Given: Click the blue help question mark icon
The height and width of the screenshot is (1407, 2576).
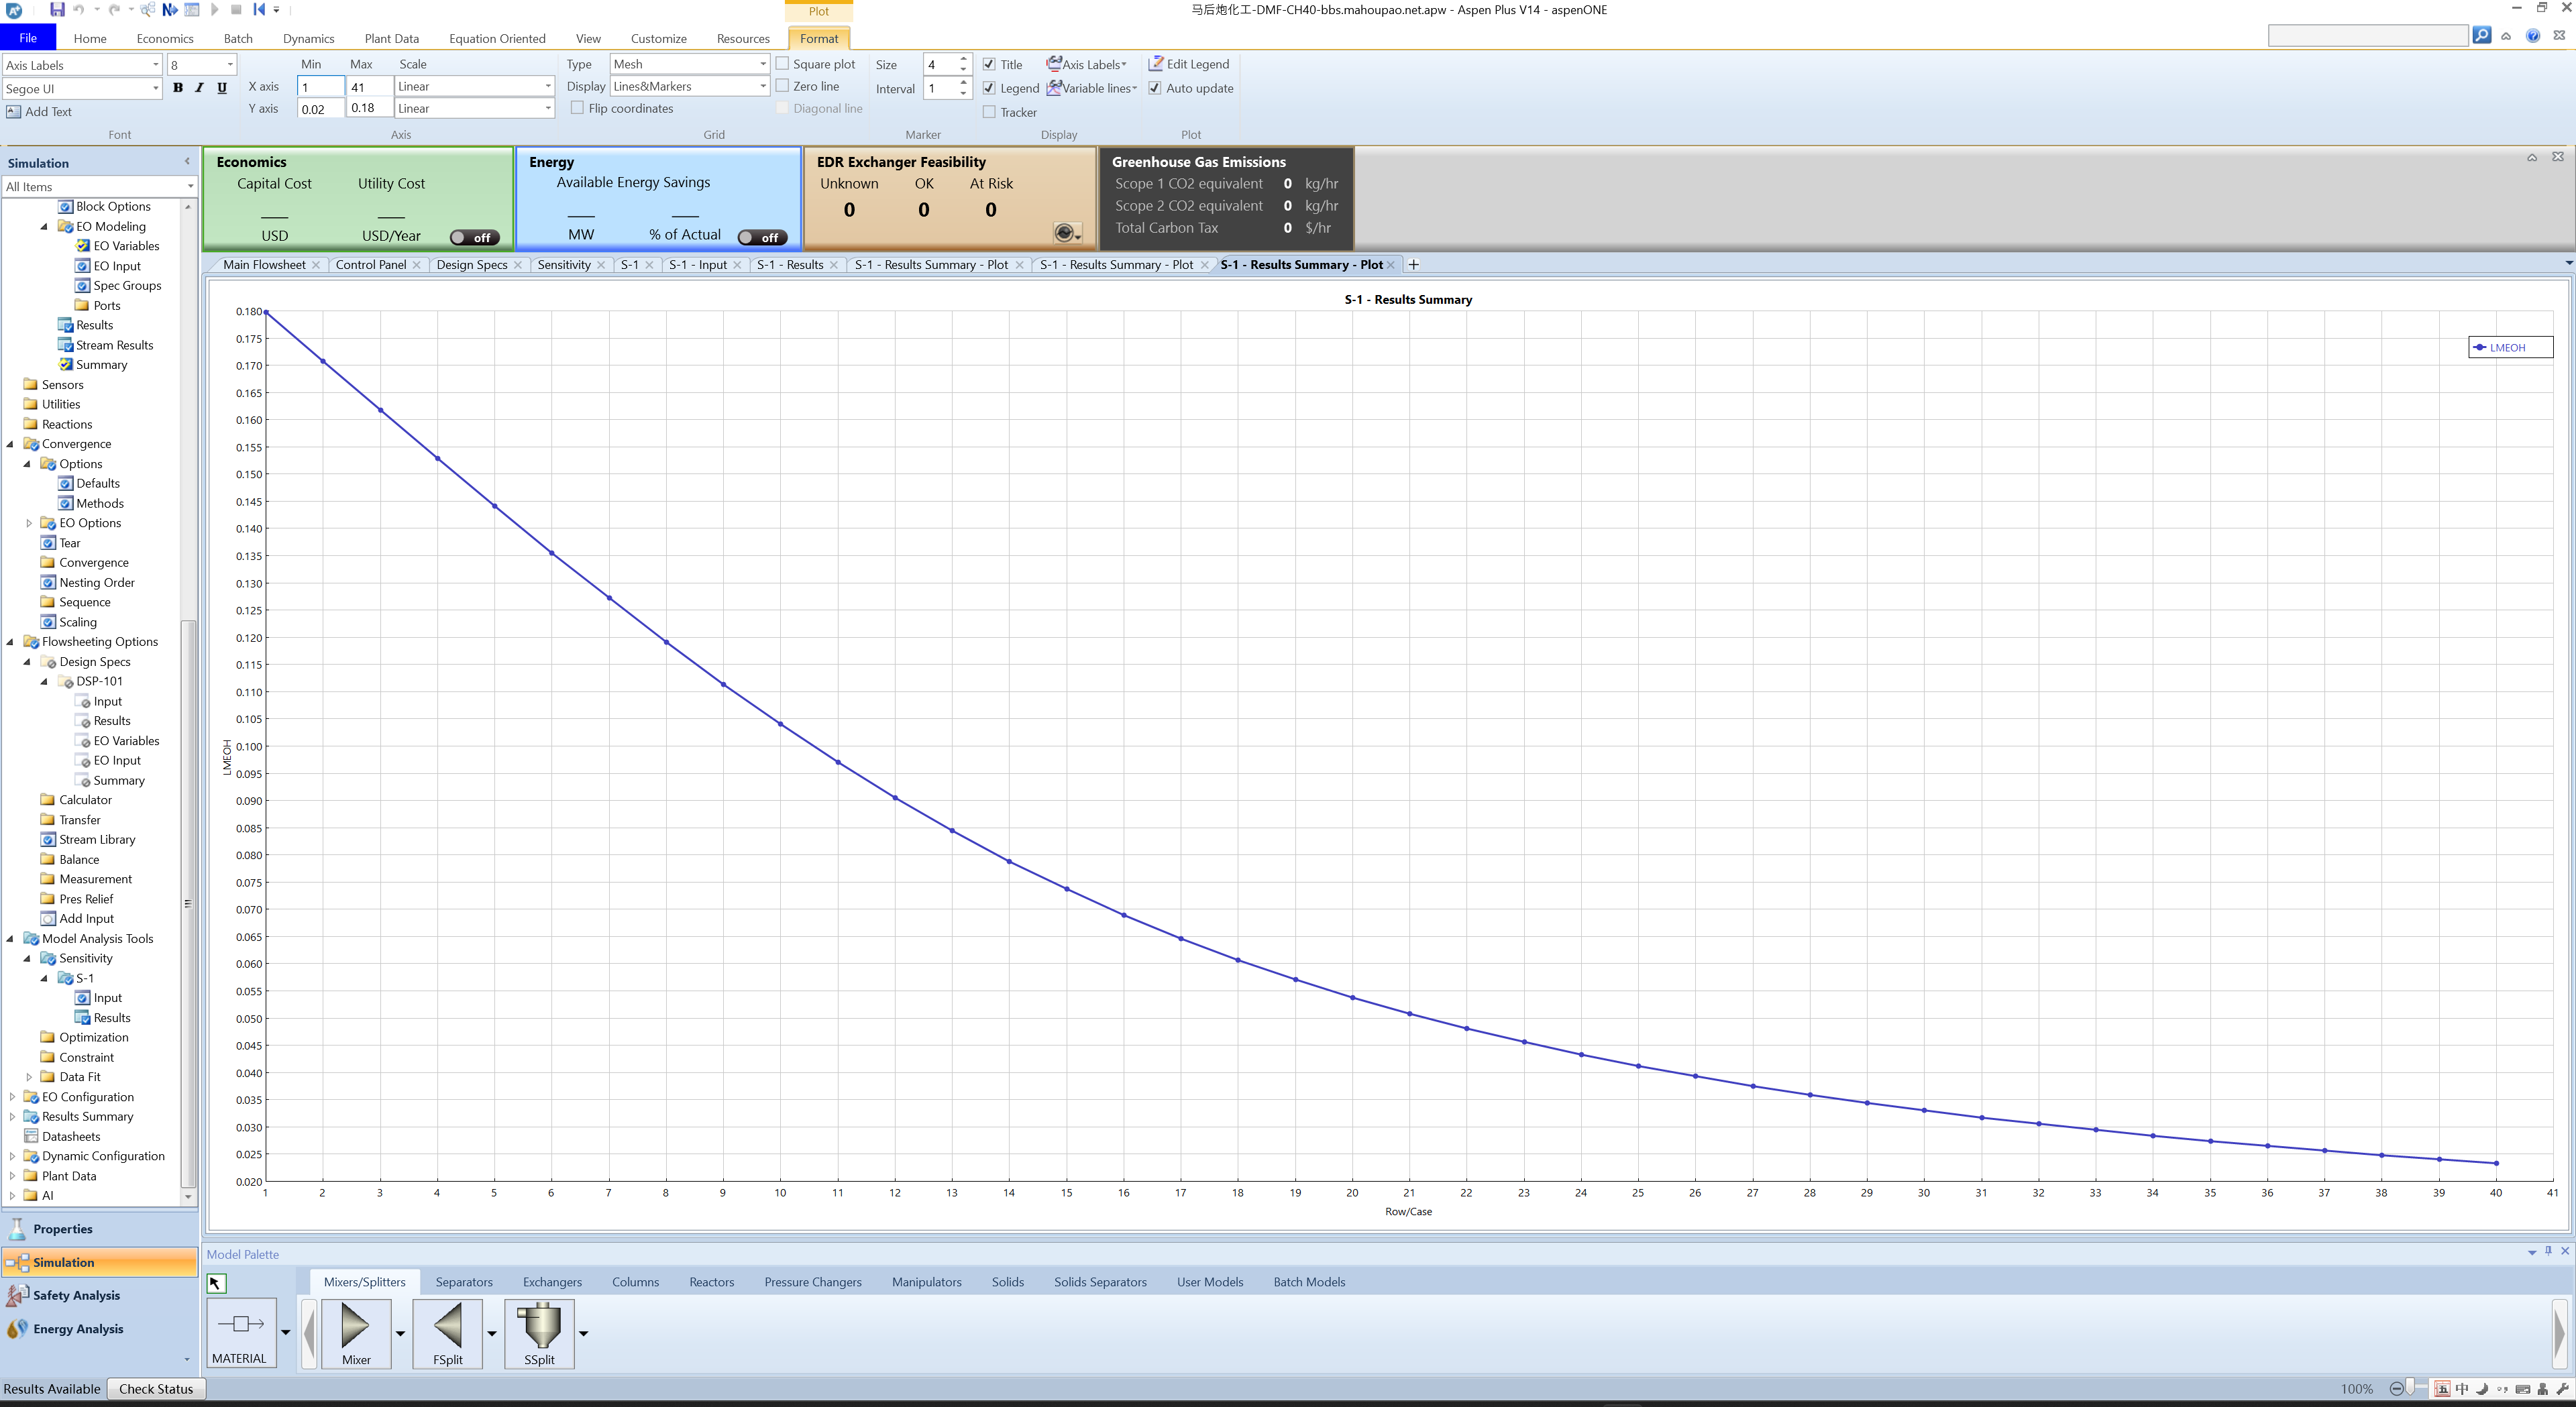Looking at the screenshot, I should 2532,36.
